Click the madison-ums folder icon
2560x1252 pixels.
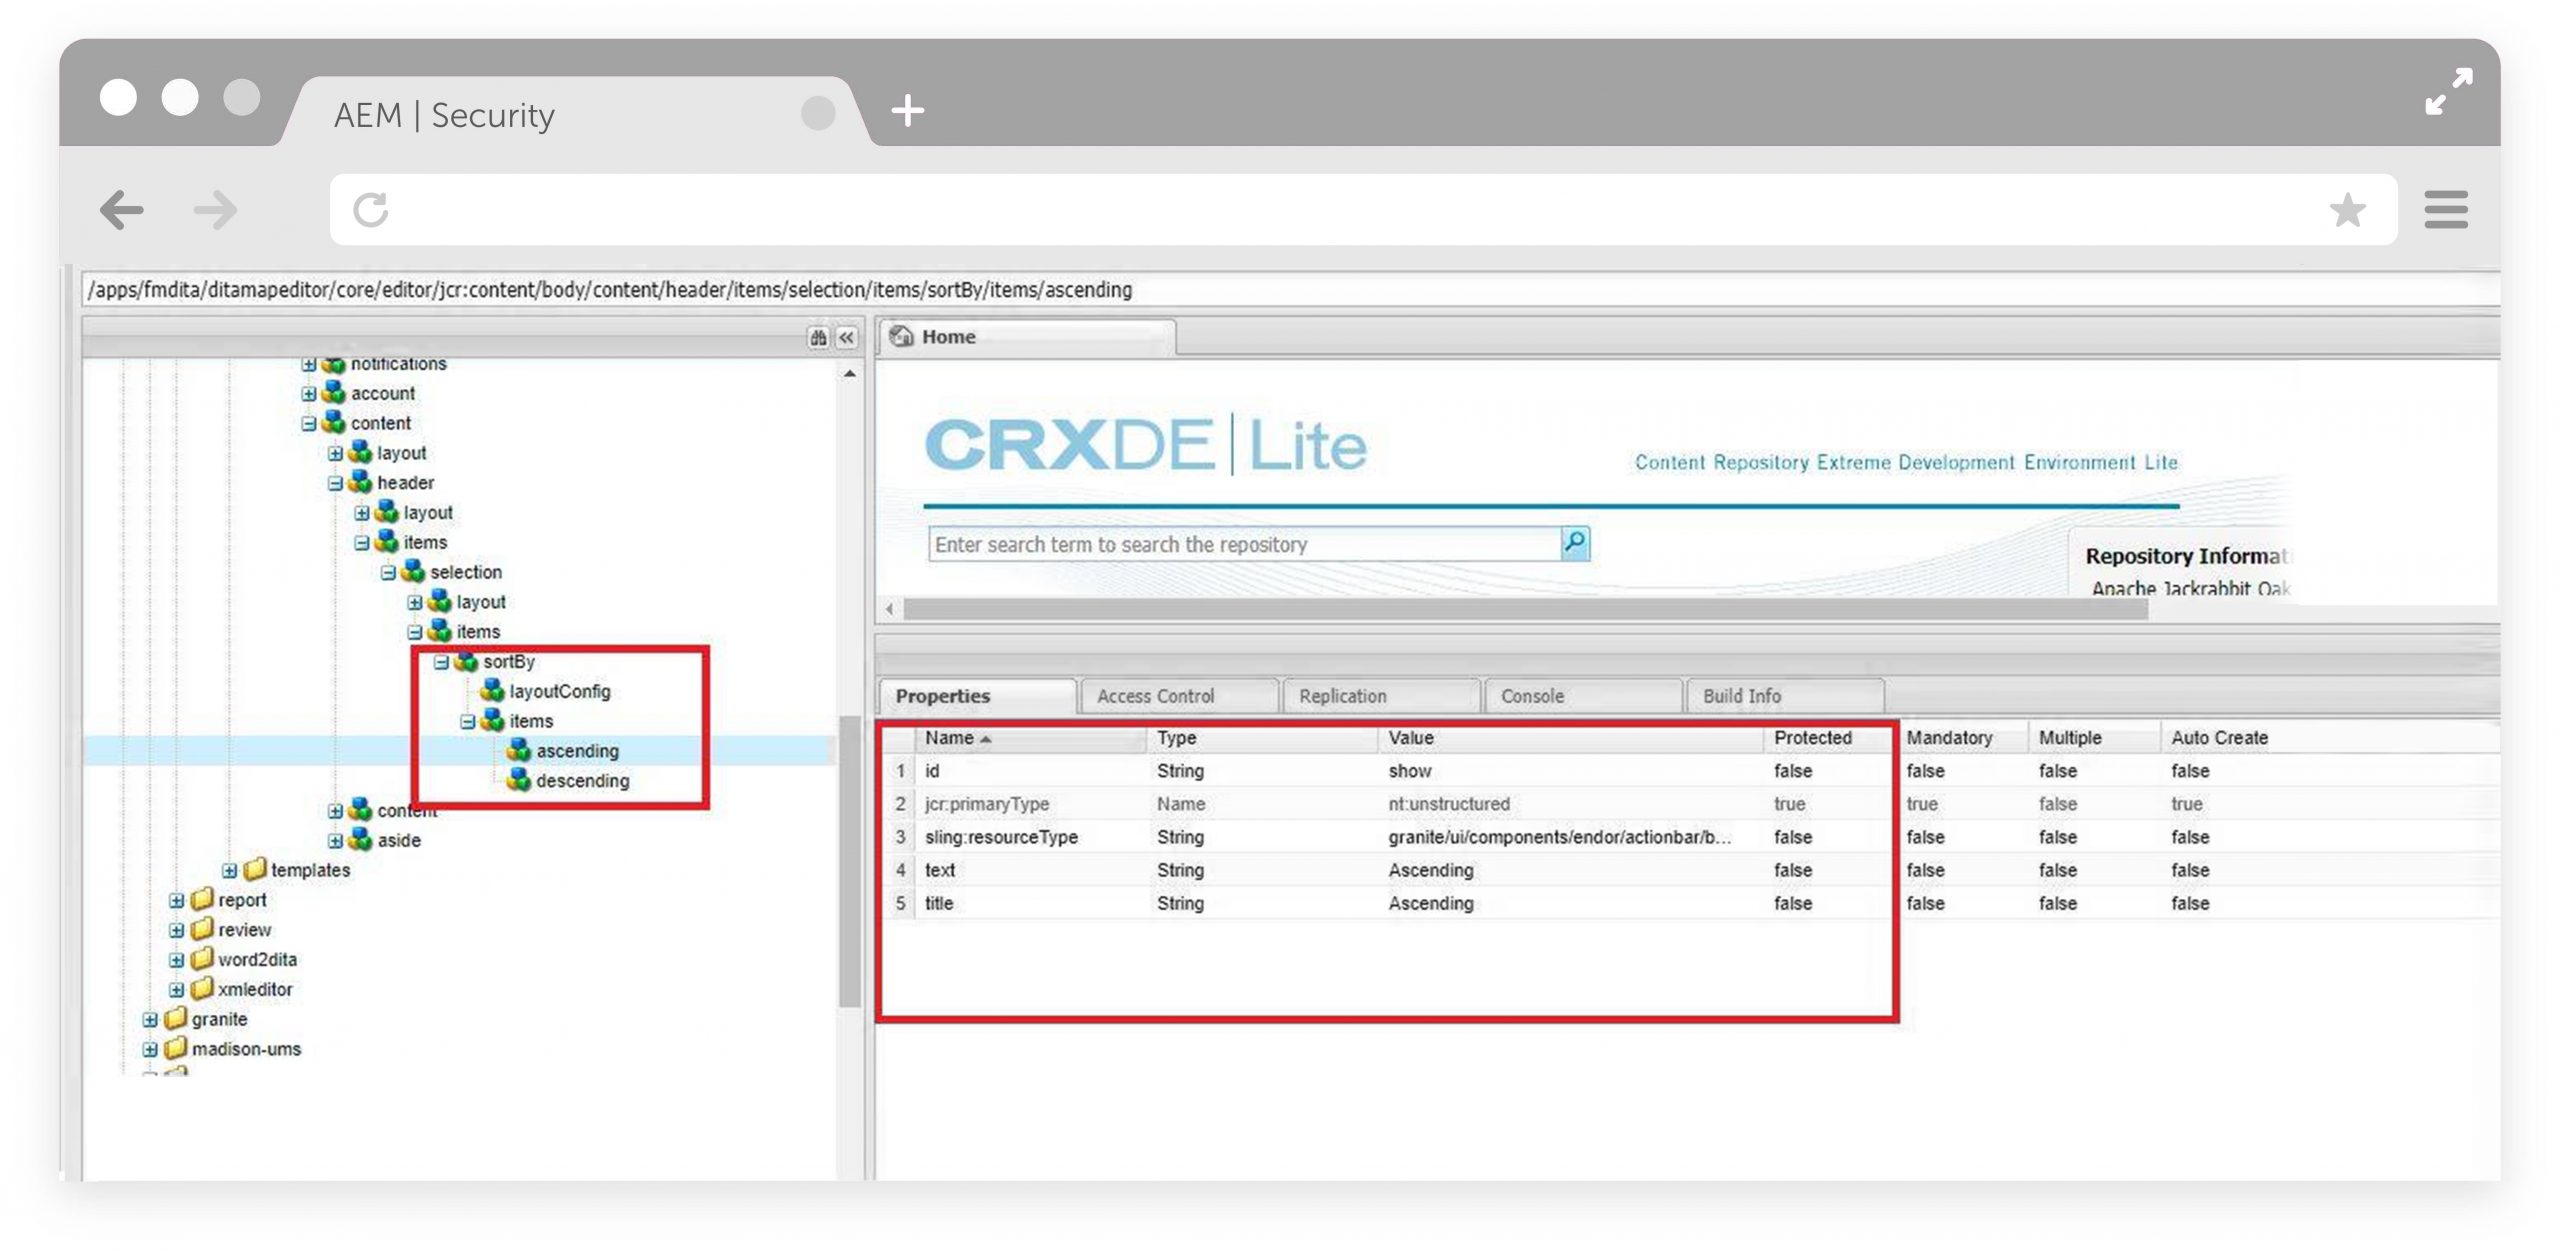pyautogui.click(x=175, y=1048)
